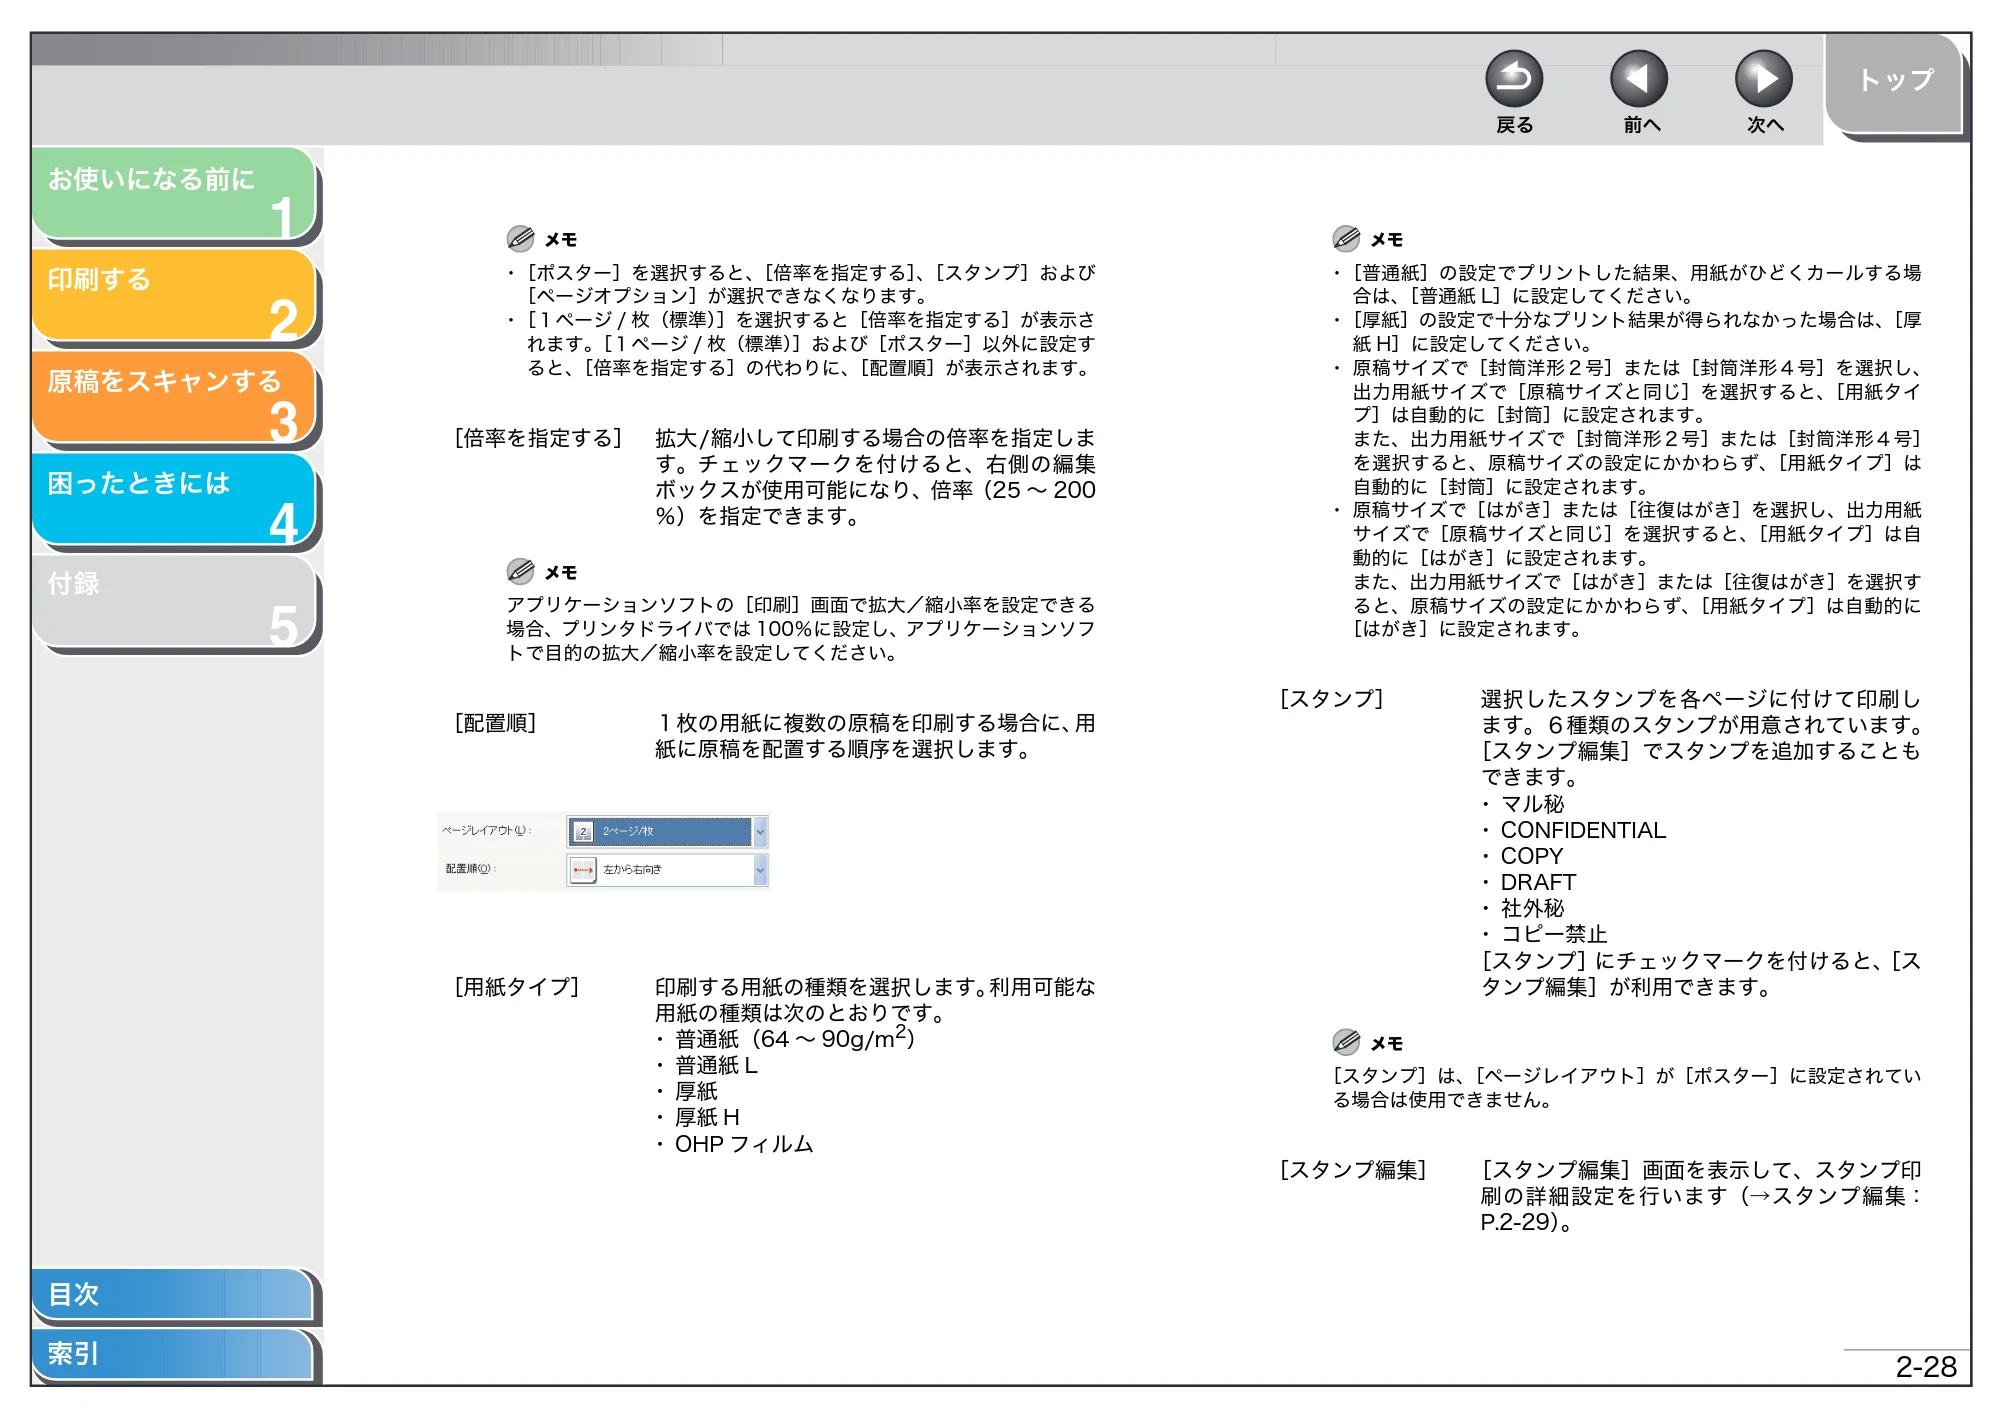Switch to chapter 2 印刷する tab

174,296
